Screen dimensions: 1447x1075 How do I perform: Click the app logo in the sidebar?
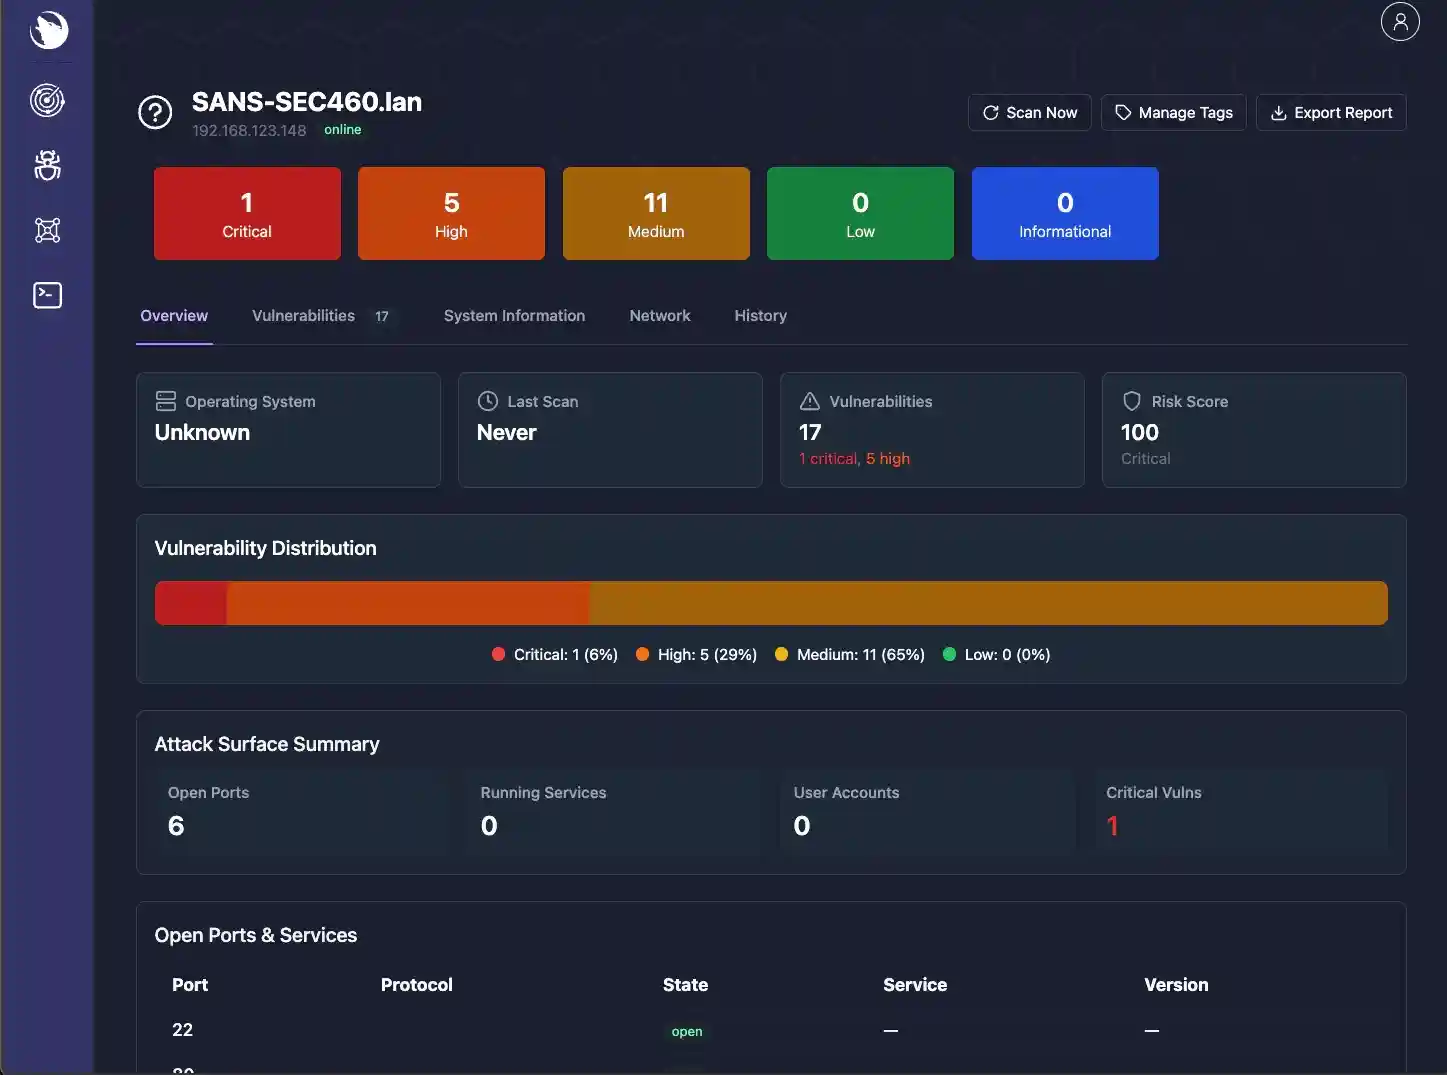pyautogui.click(x=48, y=30)
